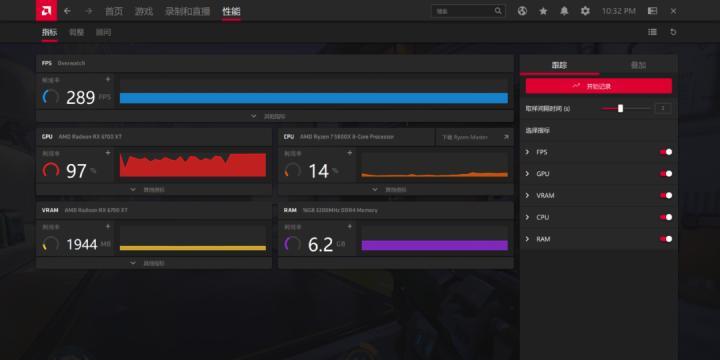
Task: Click into the search input field
Action: (x=468, y=11)
